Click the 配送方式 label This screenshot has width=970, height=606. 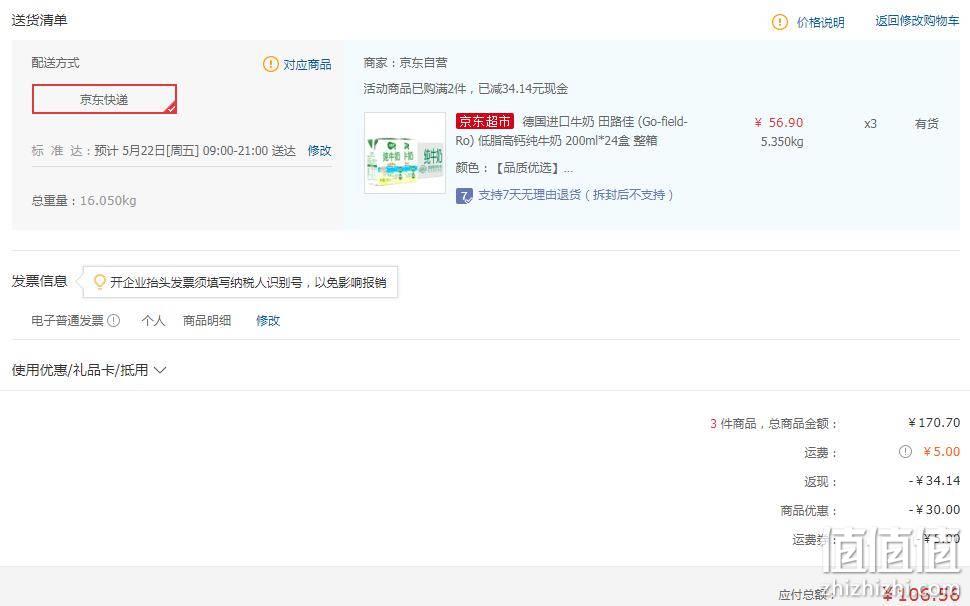pos(56,62)
